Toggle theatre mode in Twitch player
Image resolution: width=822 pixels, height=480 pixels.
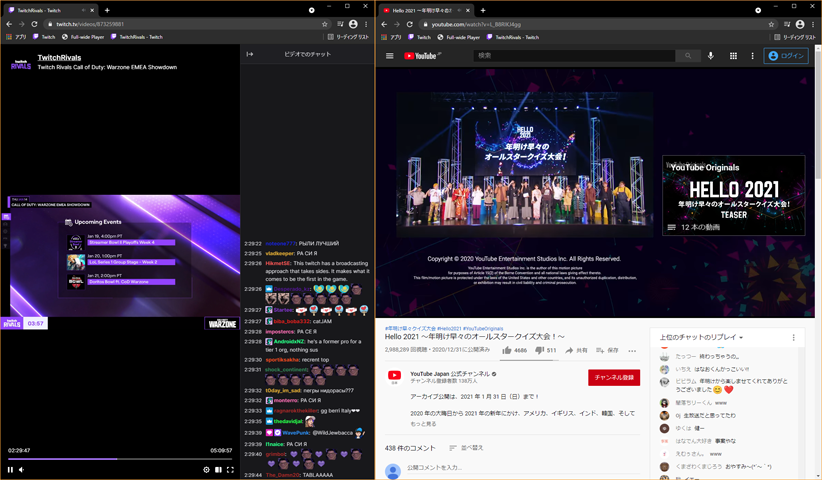tap(219, 470)
